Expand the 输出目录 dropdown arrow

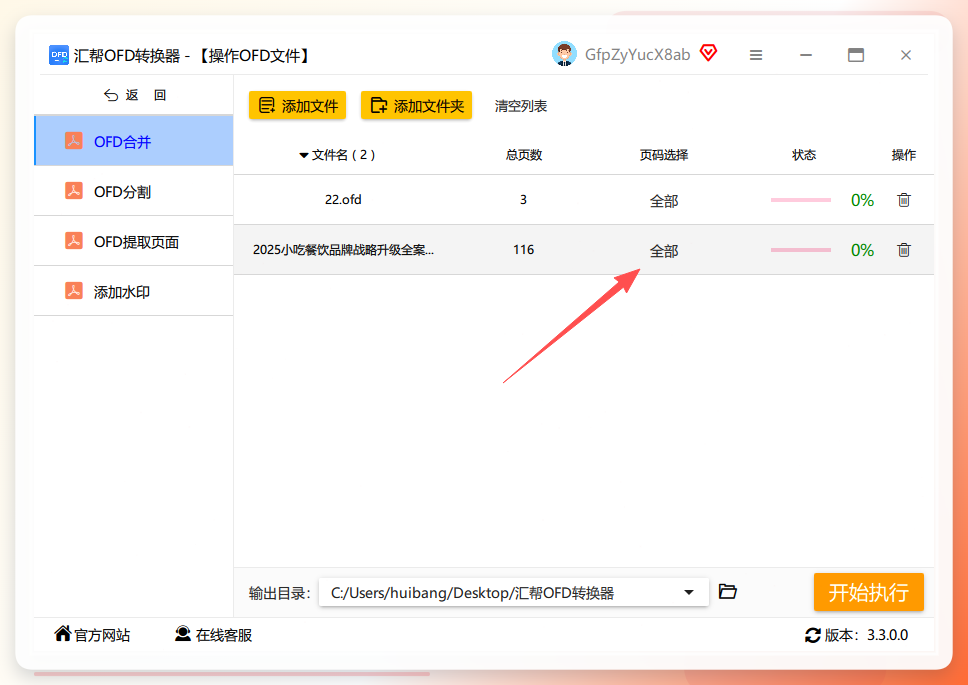click(x=689, y=592)
